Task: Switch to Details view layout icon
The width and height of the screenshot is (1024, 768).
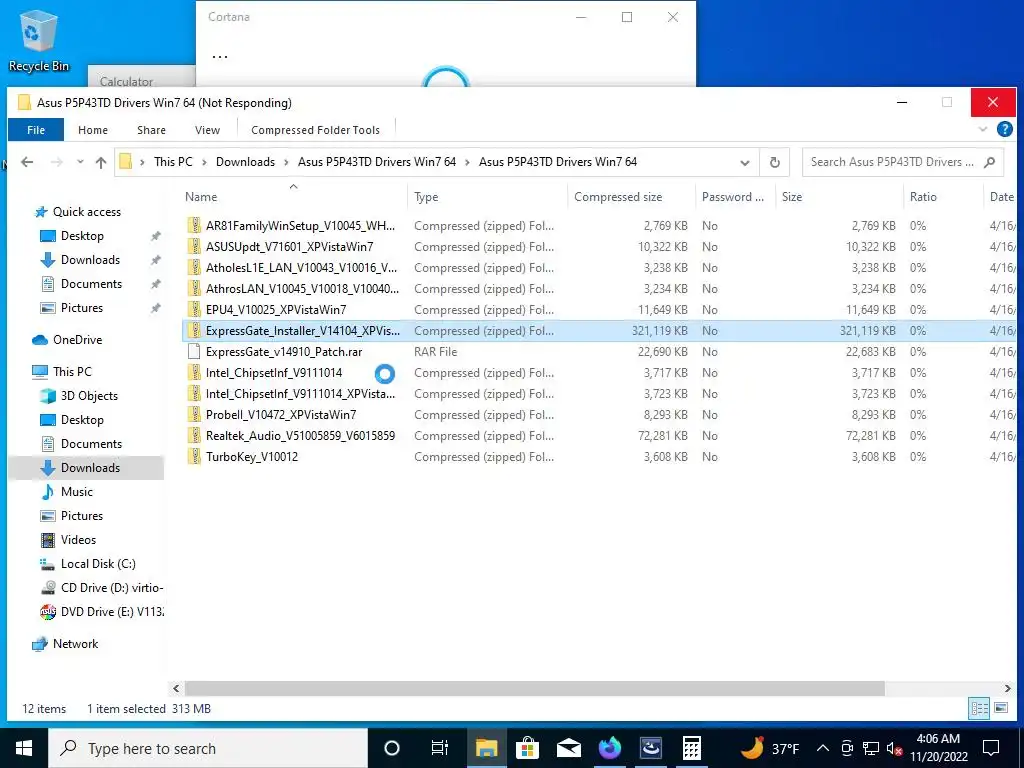Action: [x=979, y=708]
